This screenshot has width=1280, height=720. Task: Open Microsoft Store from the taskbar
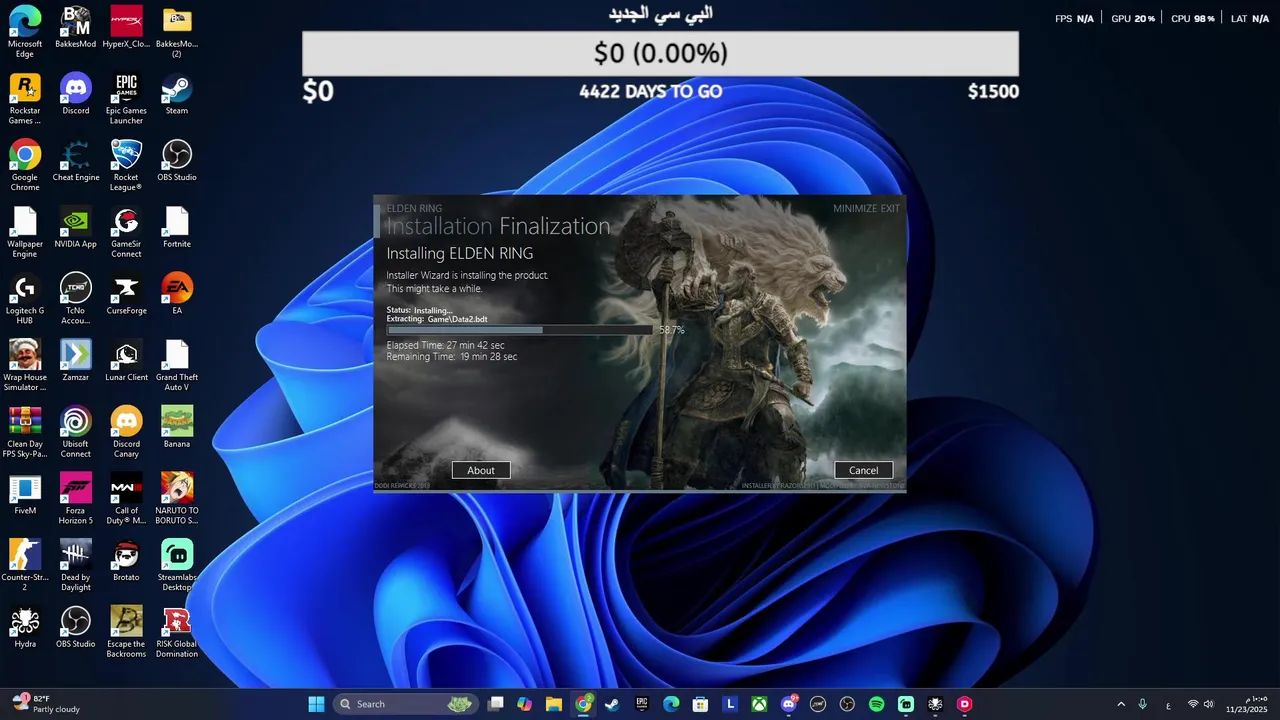(x=700, y=704)
